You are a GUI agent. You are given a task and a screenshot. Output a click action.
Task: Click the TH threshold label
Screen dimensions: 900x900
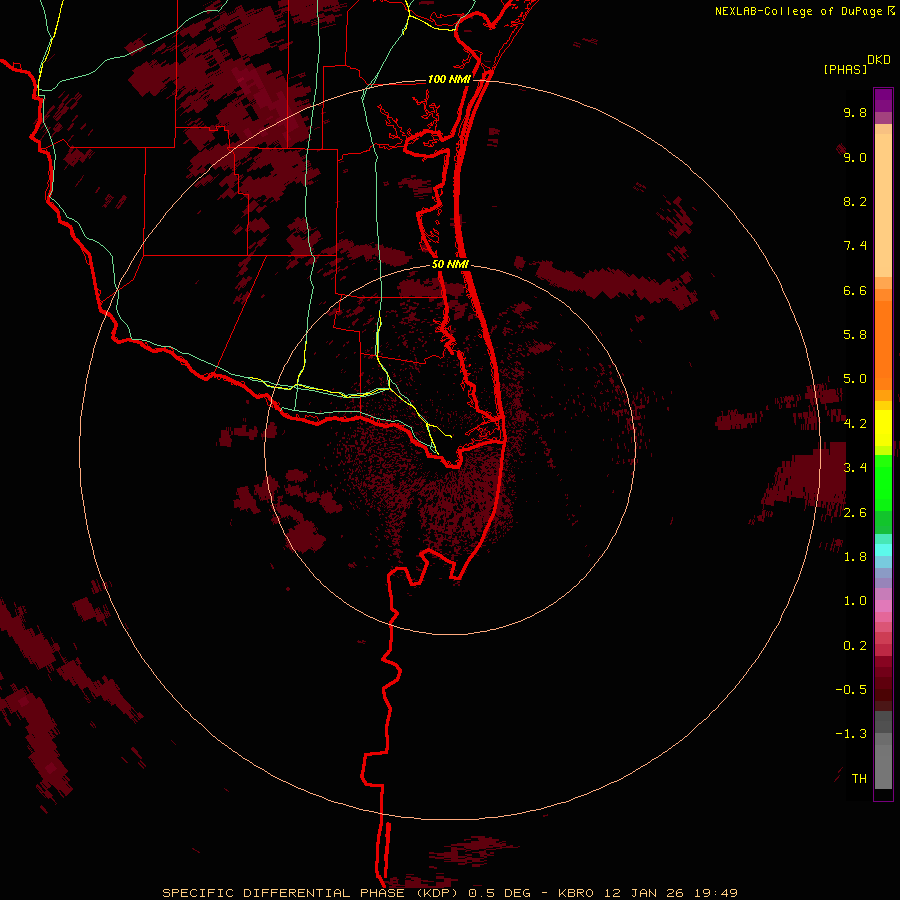tap(859, 779)
